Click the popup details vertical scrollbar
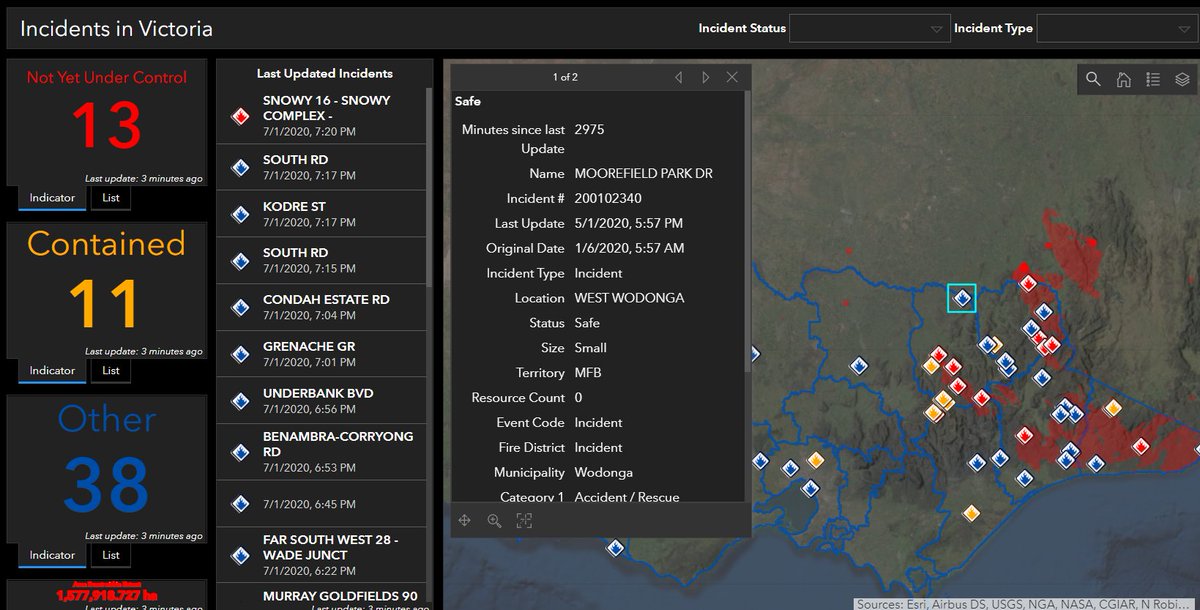1200x610 pixels. (x=747, y=230)
